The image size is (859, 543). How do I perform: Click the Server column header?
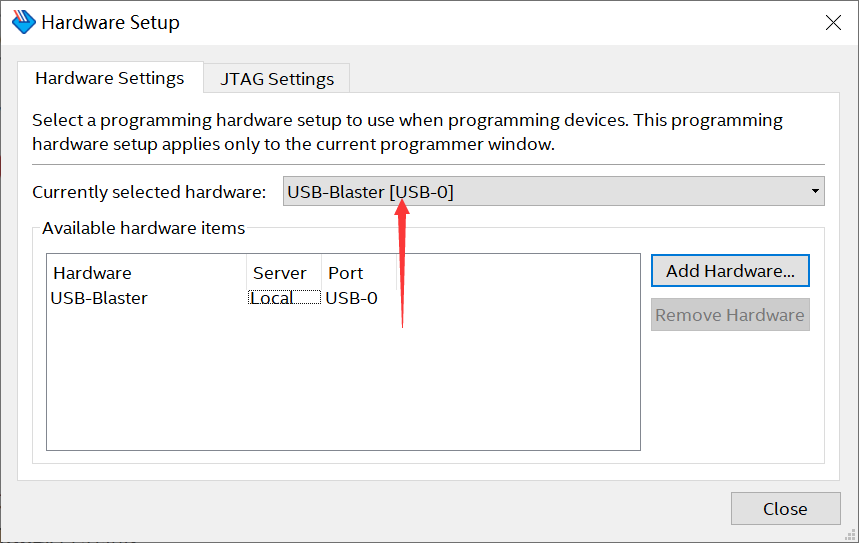[x=280, y=273]
